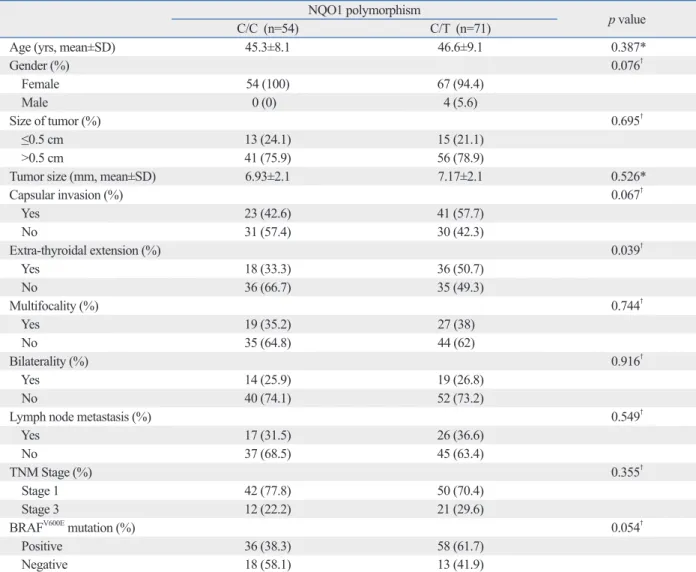Select the 'Age (yrs, mean±SD)' row label

point(62,47)
